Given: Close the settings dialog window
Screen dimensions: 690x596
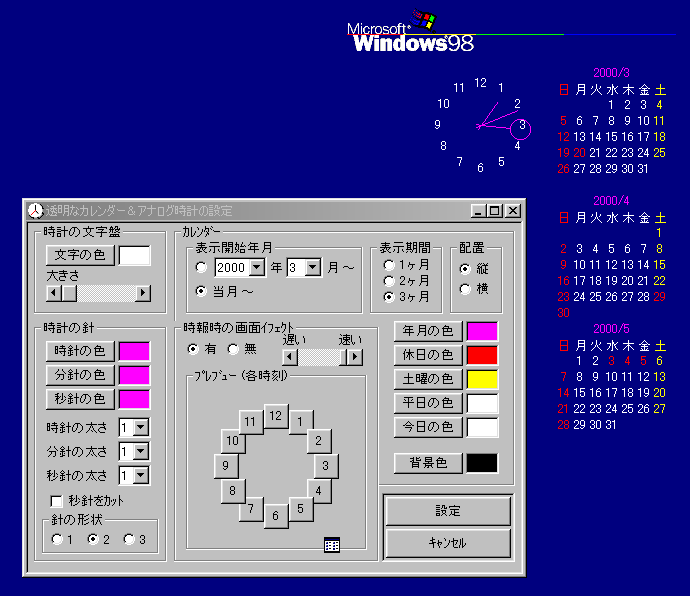Looking at the screenshot, I should pyautogui.click(x=513, y=211).
